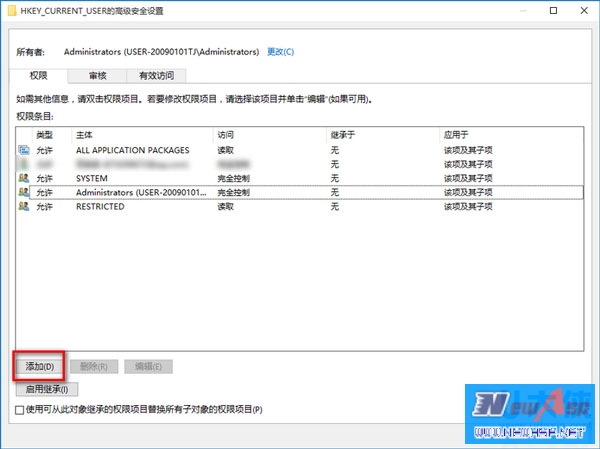Tick the replace child object permissions checkbox
Screen dimensions: 600x449
click(x=20, y=410)
